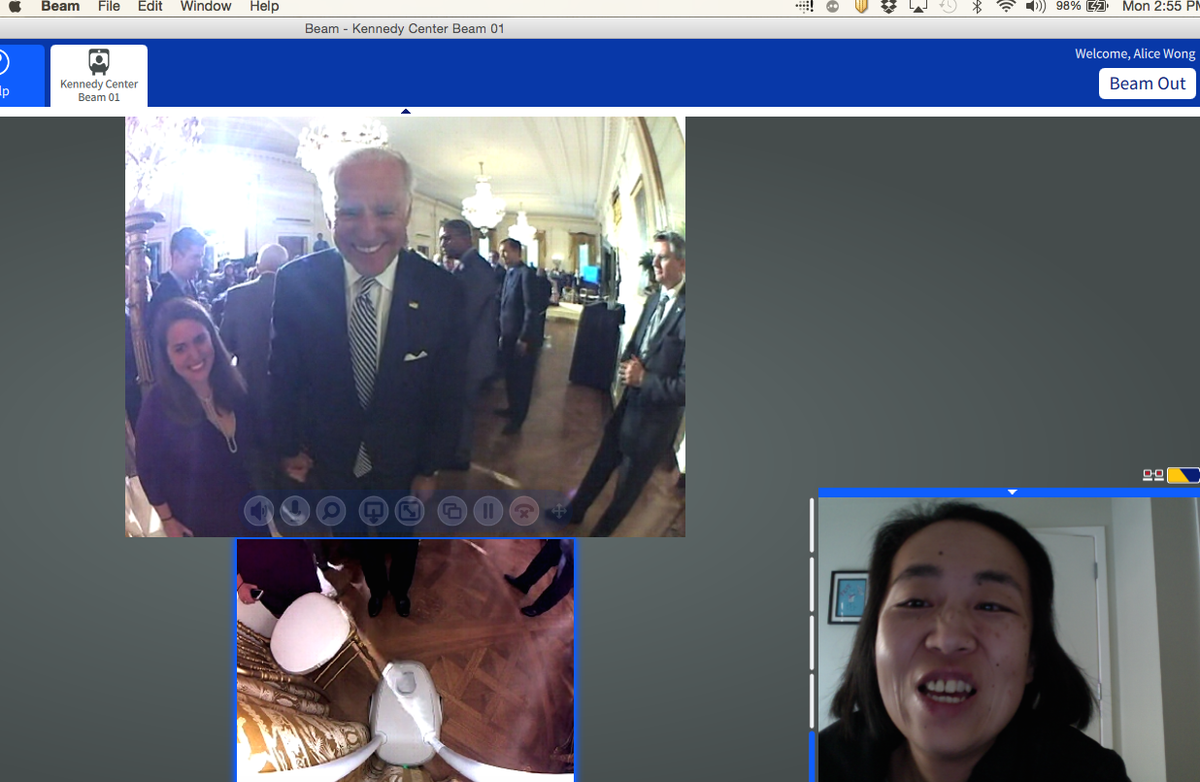Expand the self-view panel top arrow

point(1012,492)
